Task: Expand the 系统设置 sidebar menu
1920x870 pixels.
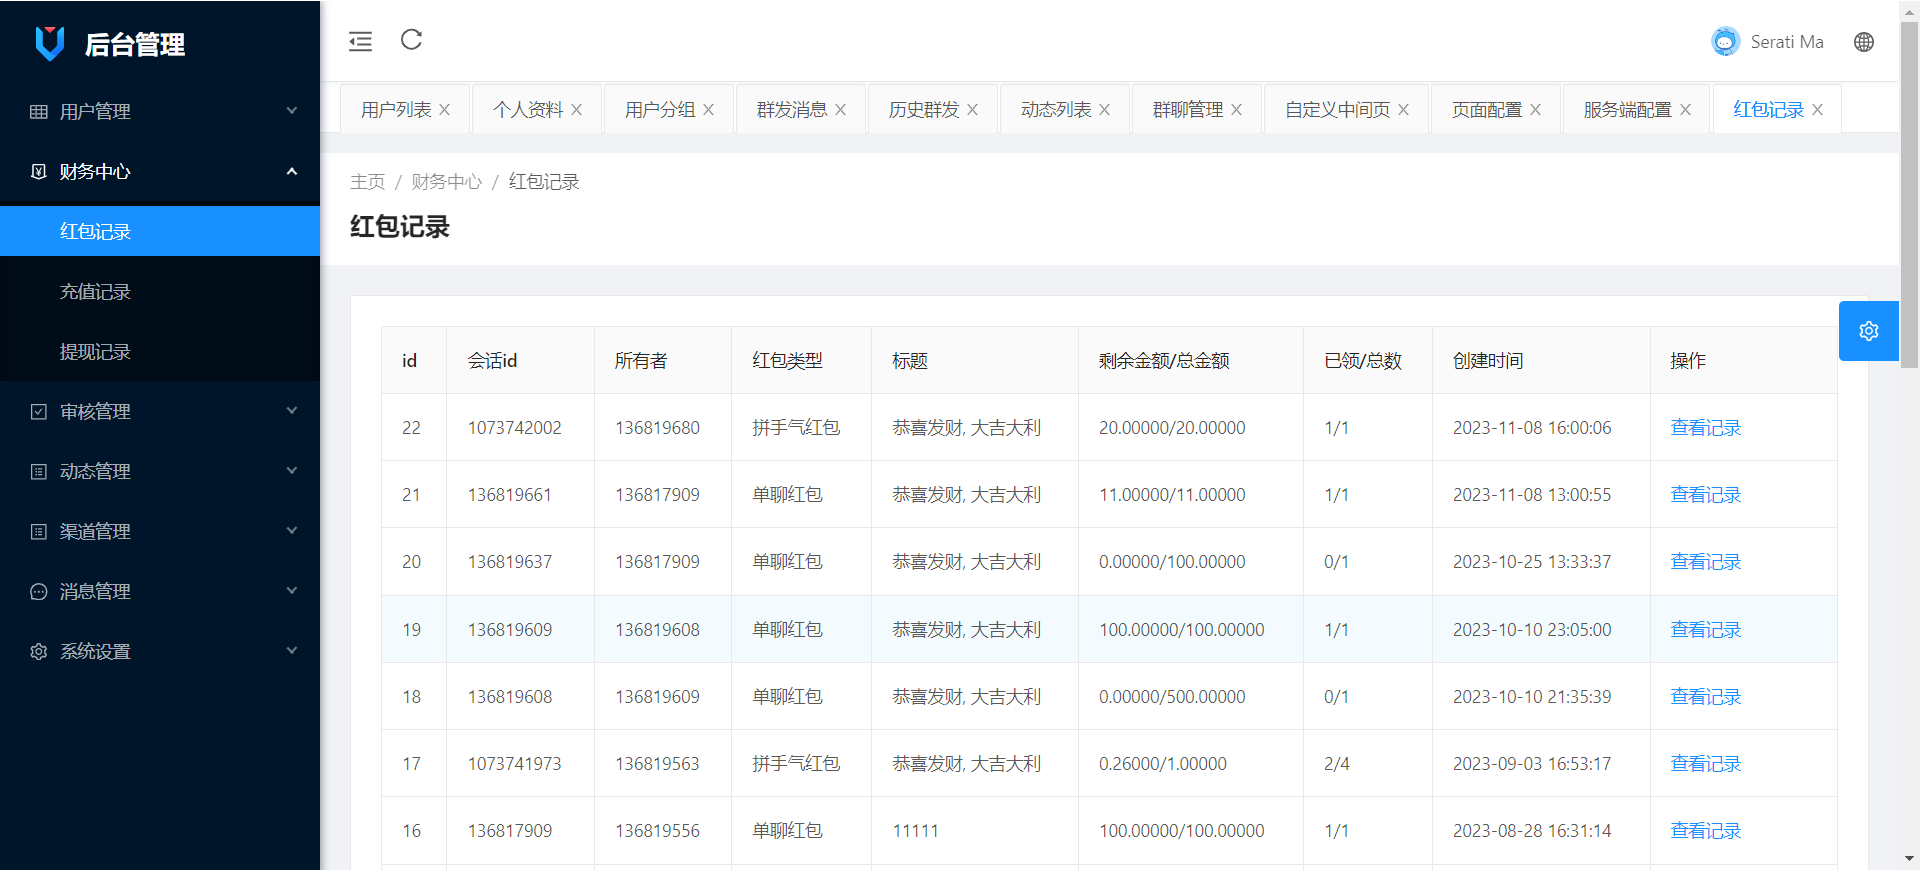Action: pos(160,651)
